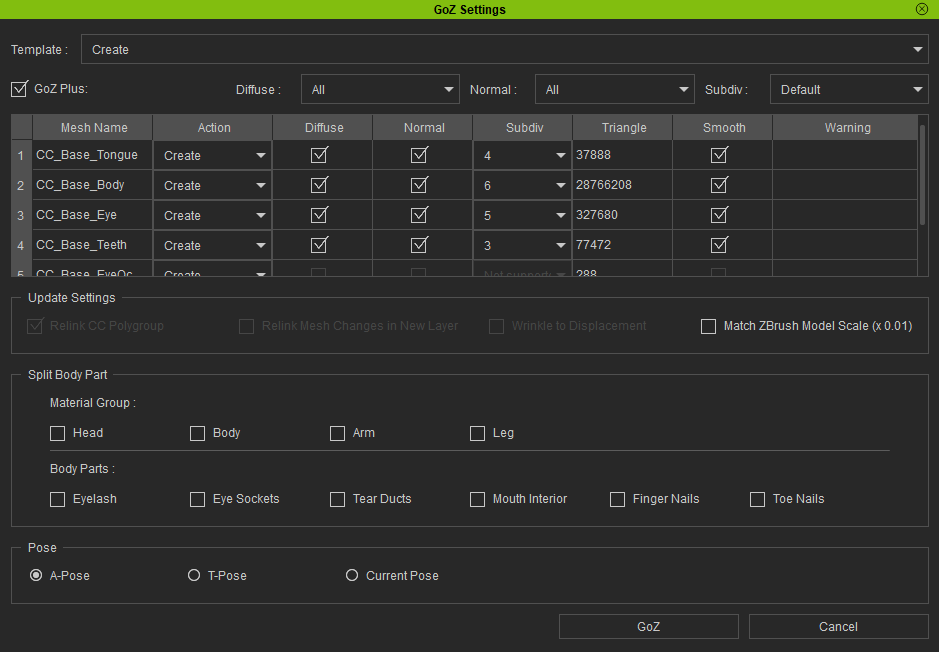Check the Leg material group
Screen dimensions: 939x652
tap(477, 433)
